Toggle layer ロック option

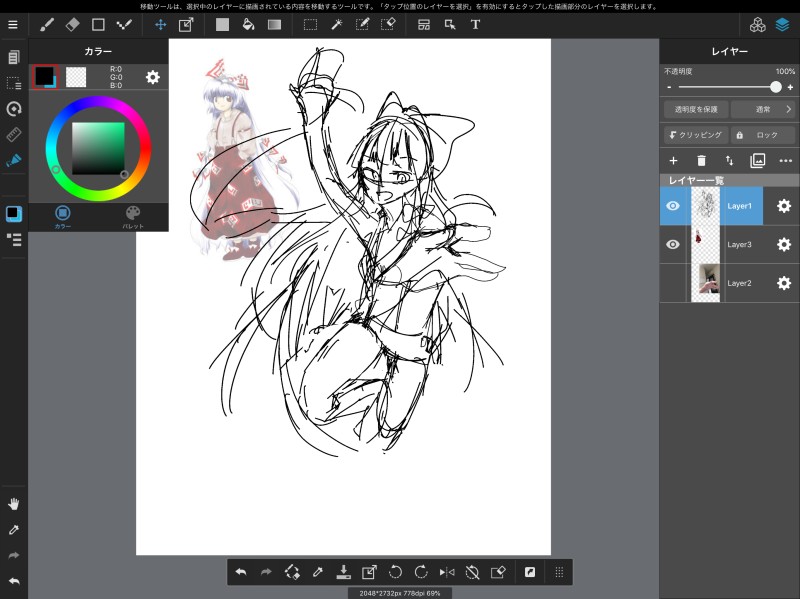click(763, 135)
